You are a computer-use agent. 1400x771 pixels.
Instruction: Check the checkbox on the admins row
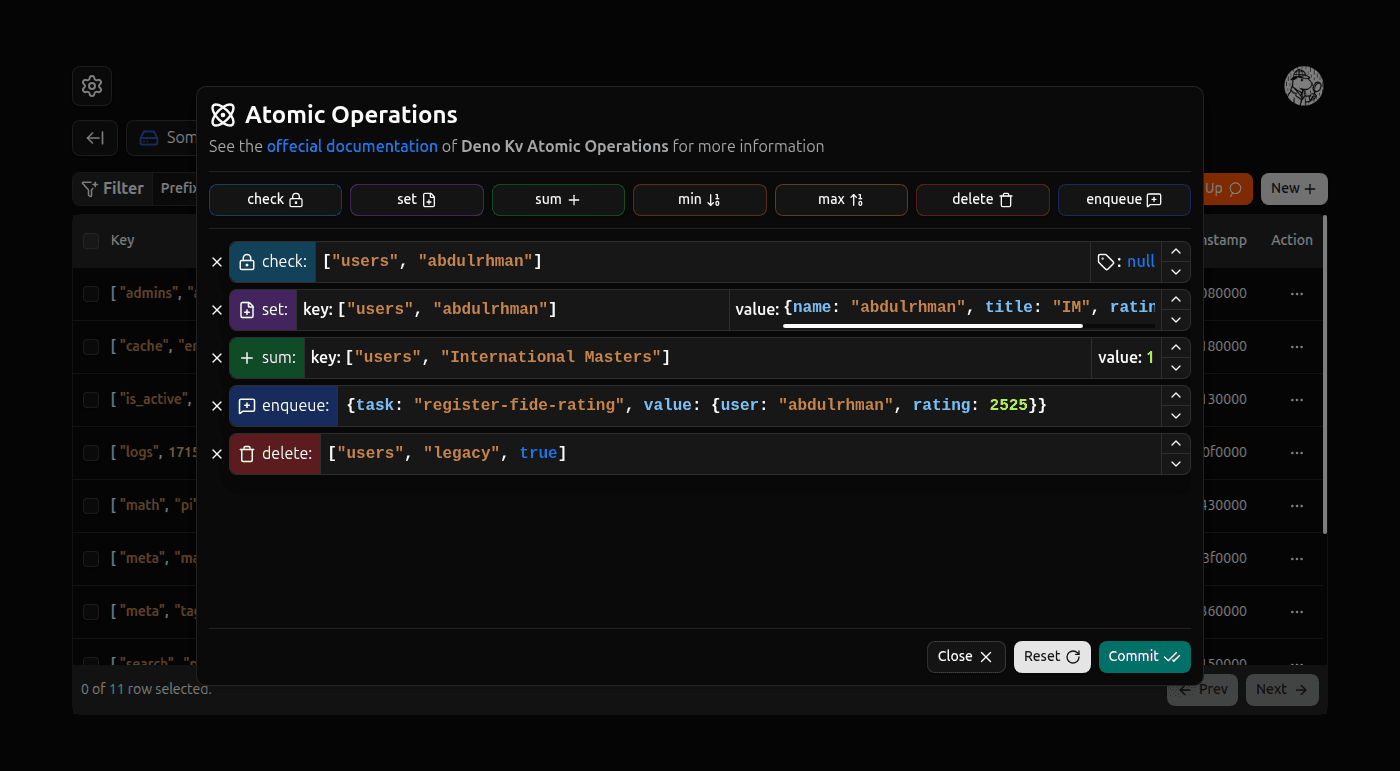89,292
